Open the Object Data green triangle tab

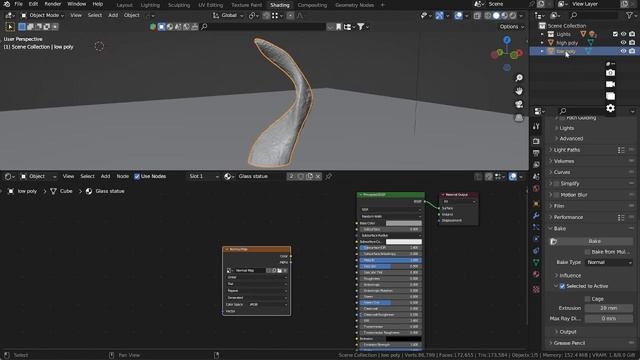click(536, 262)
